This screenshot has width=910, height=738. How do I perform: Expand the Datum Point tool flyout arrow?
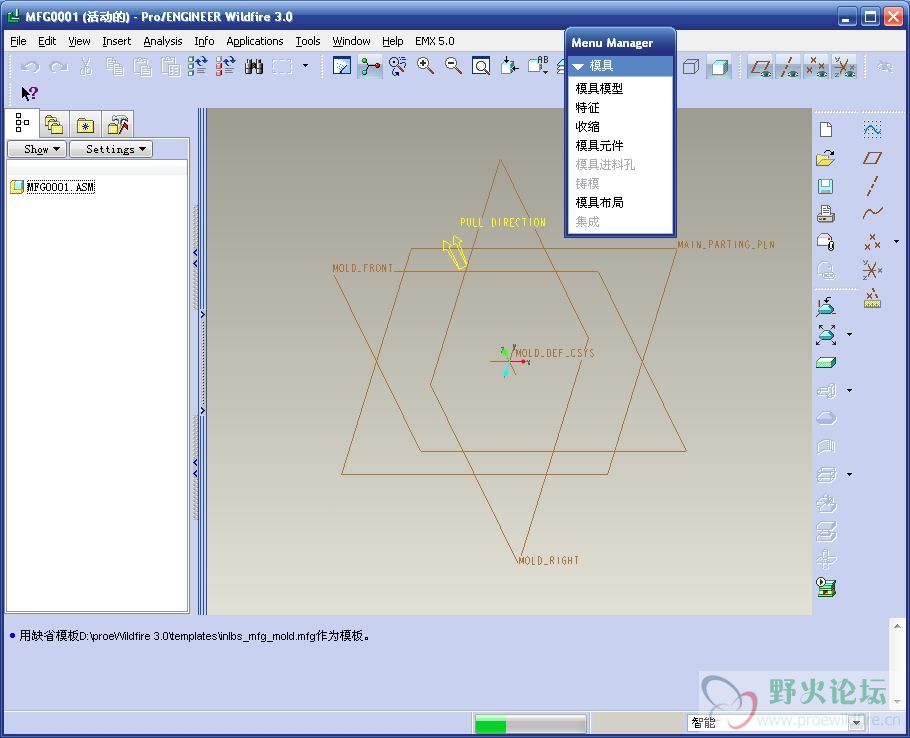pos(897,241)
